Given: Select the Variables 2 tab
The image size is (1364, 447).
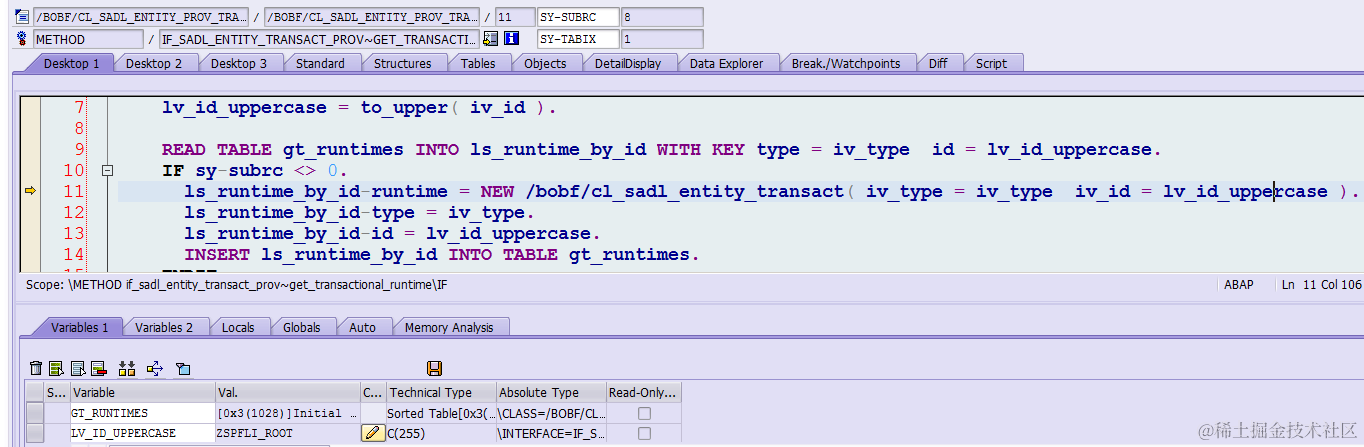Looking at the screenshot, I should tap(164, 327).
